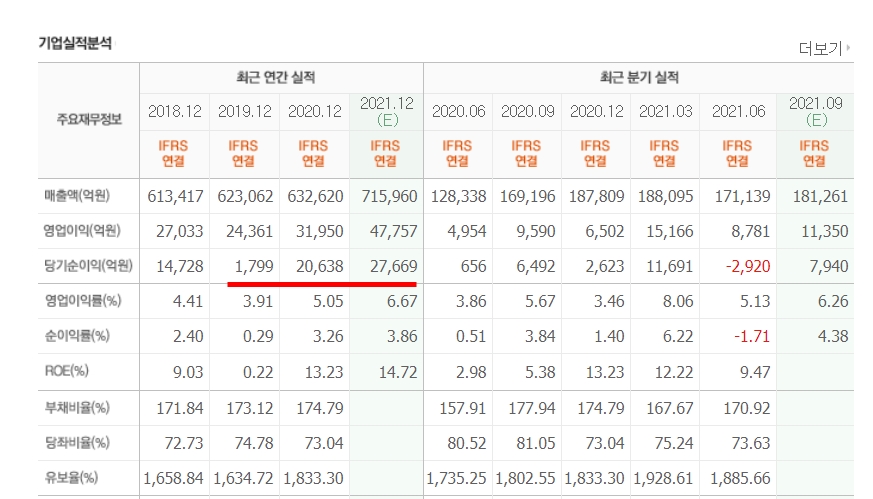Click the operating profit 24,361
The height and width of the screenshot is (499, 873).
249,232
